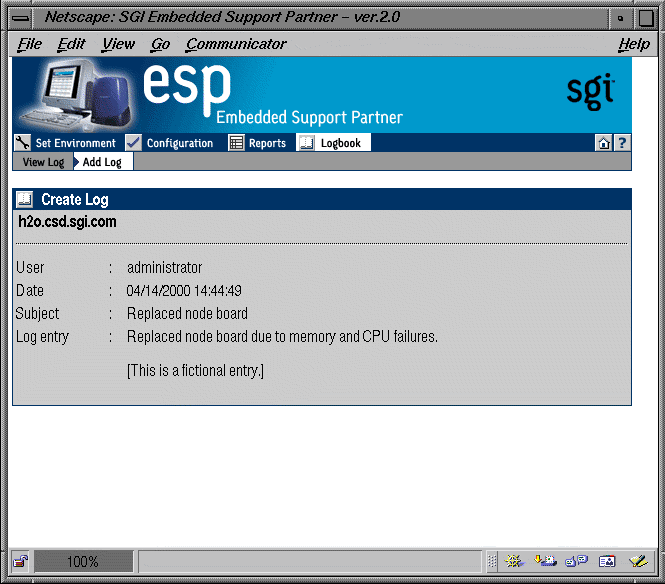665x584 pixels.
Task: Open Address Book icon in component bar
Action: pos(607,562)
